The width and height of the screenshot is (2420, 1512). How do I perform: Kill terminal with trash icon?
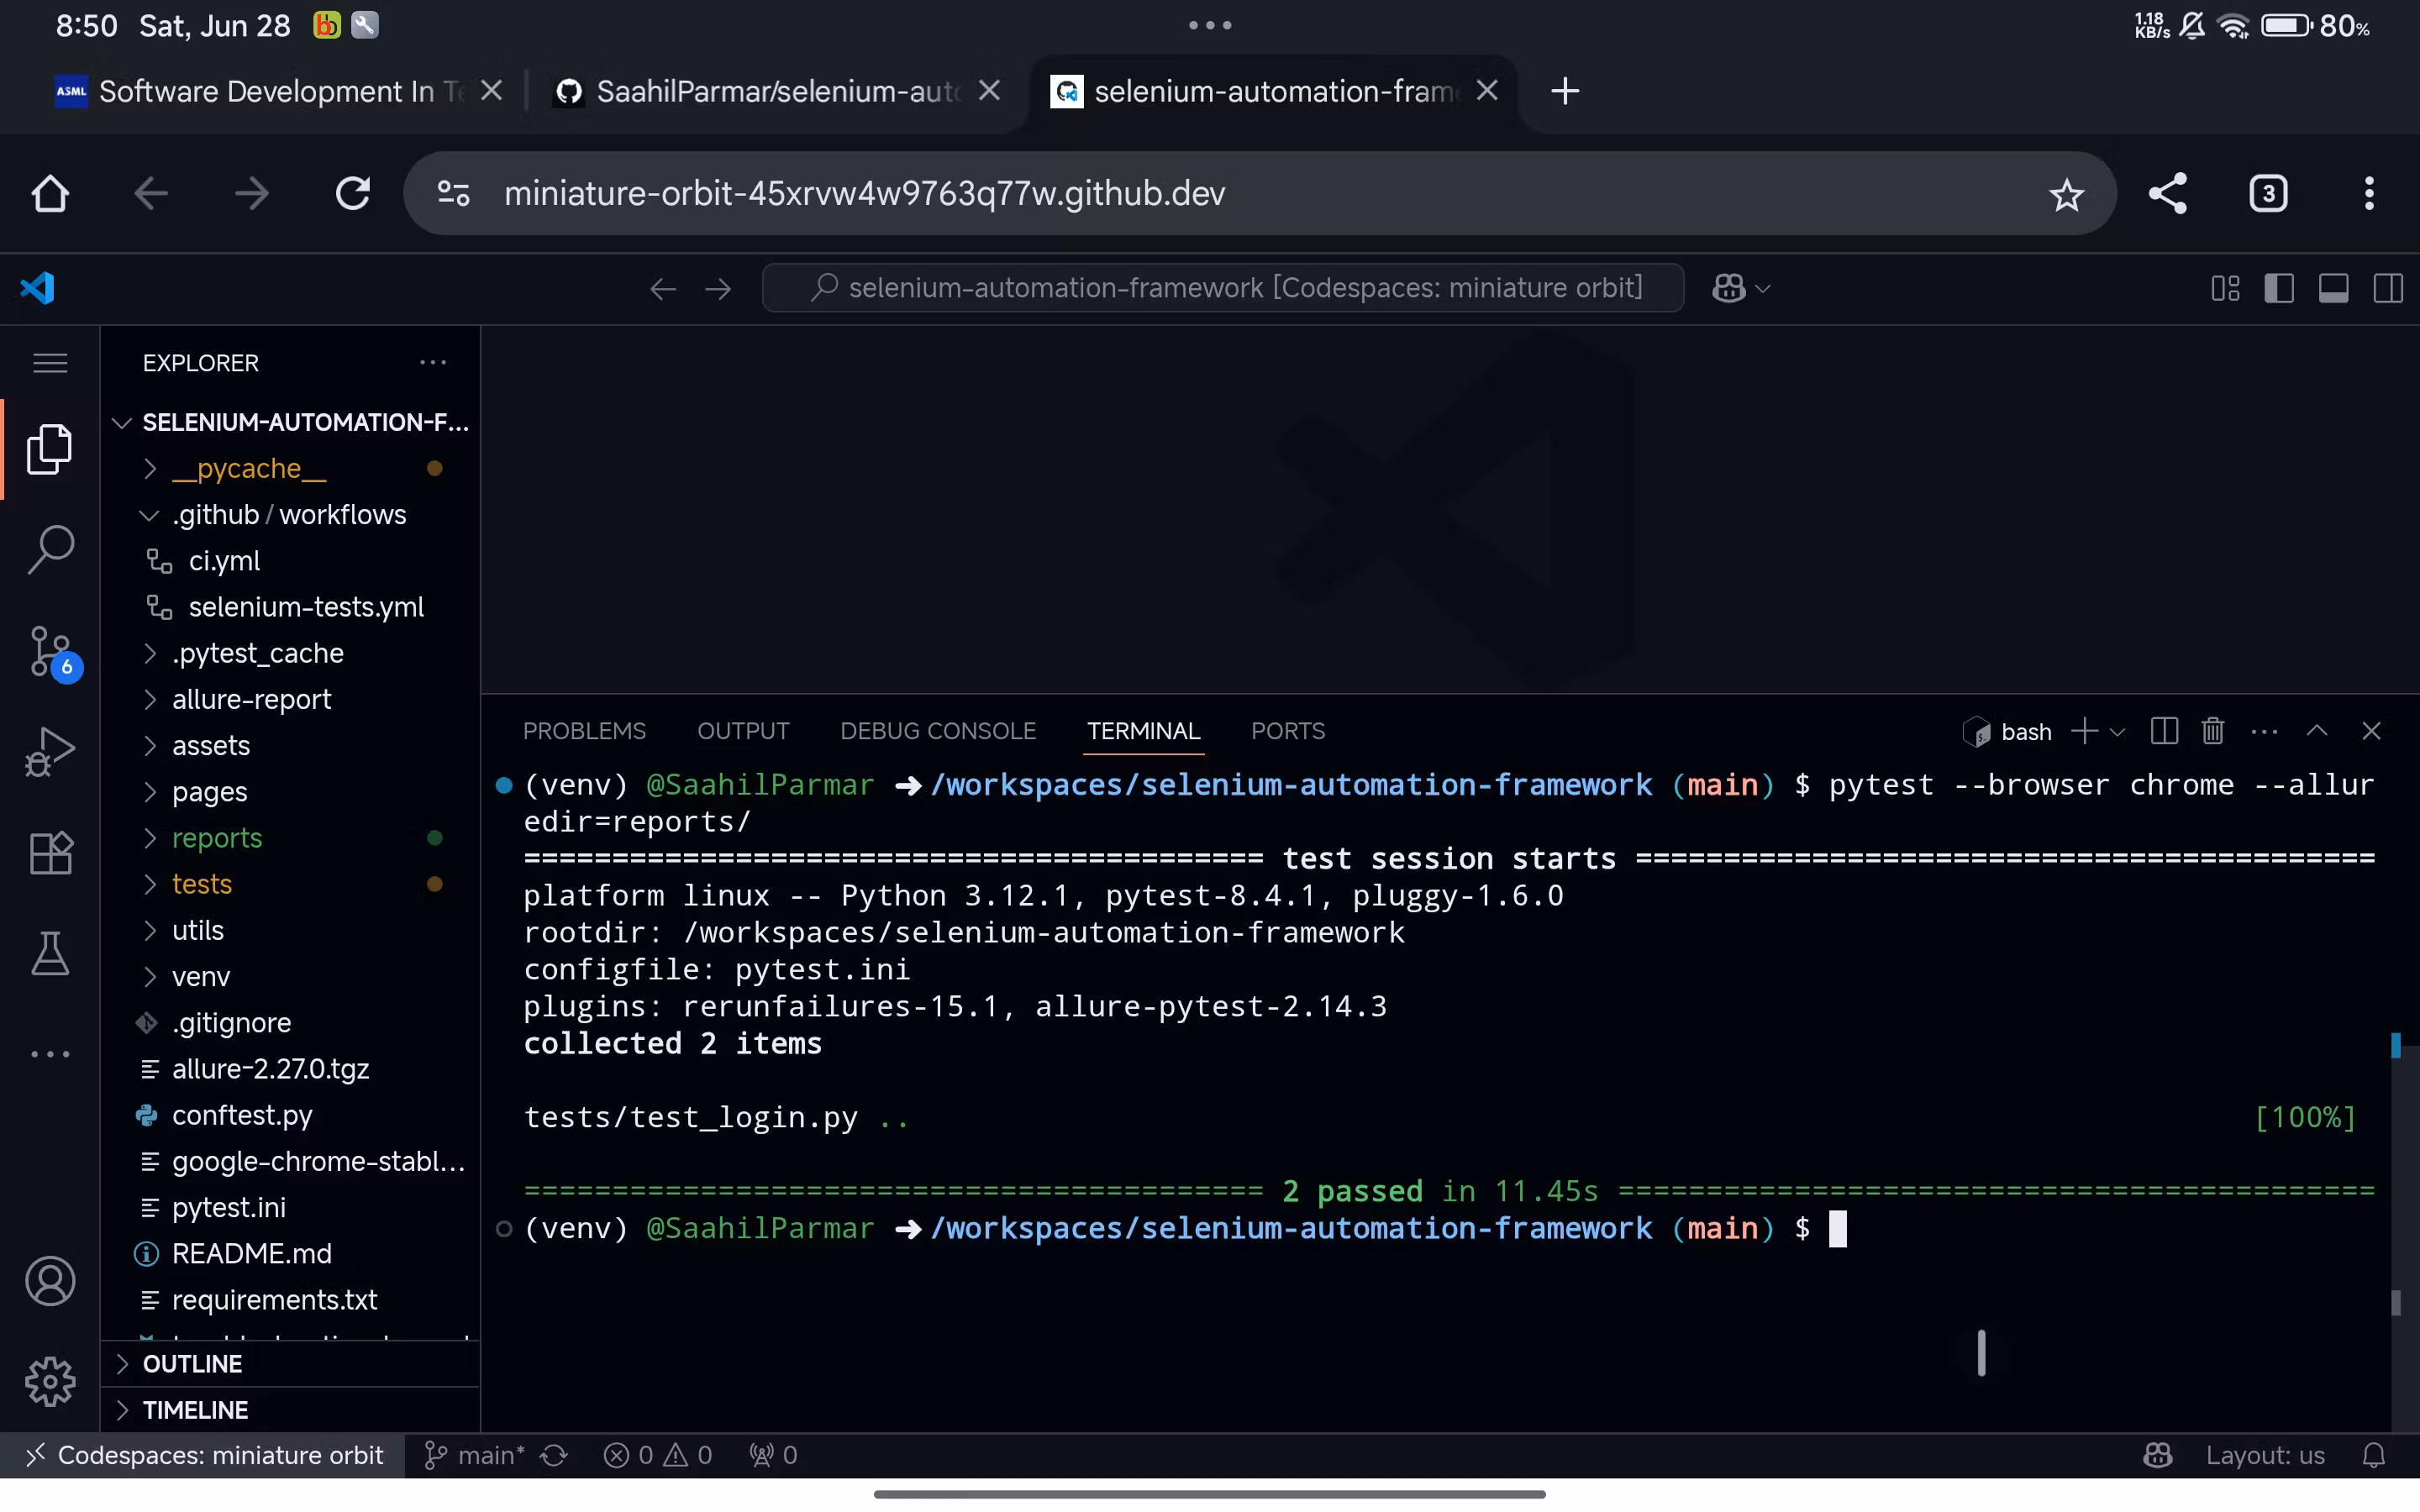tap(2212, 731)
